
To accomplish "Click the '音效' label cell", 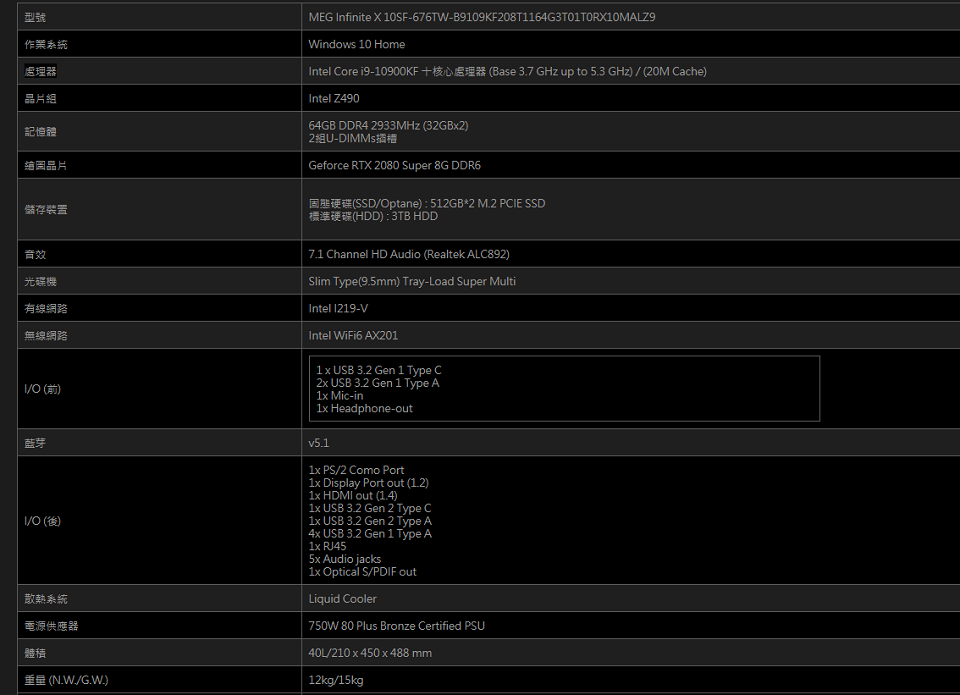I will [159, 254].
